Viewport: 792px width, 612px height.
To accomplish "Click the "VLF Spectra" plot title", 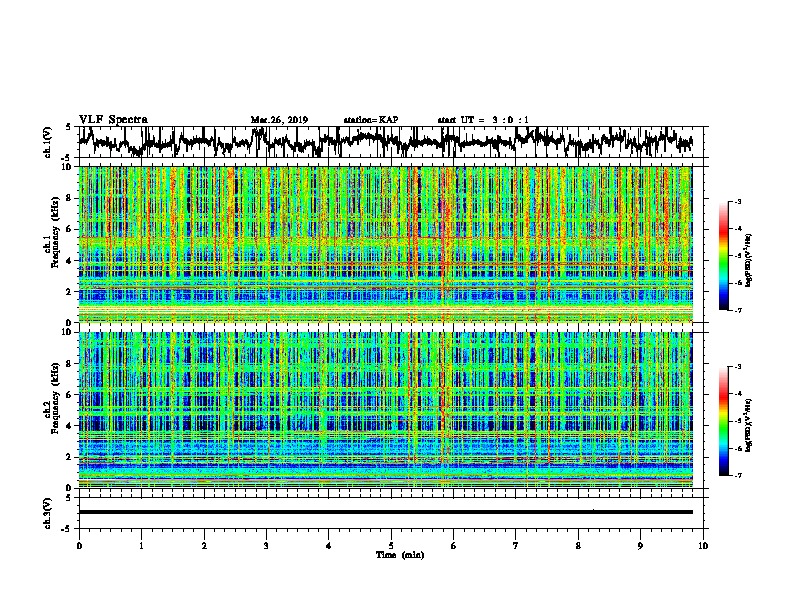I will [113, 120].
